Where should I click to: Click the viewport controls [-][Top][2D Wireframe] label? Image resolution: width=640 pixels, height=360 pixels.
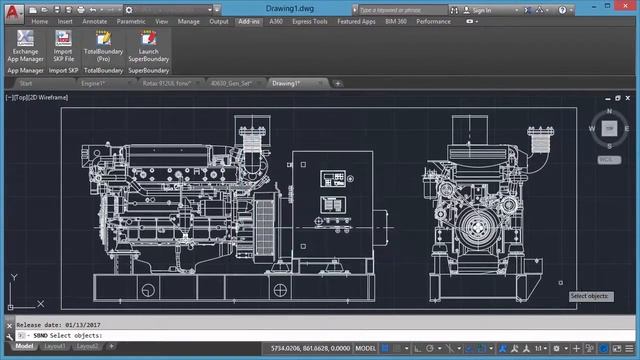[x=37, y=98]
